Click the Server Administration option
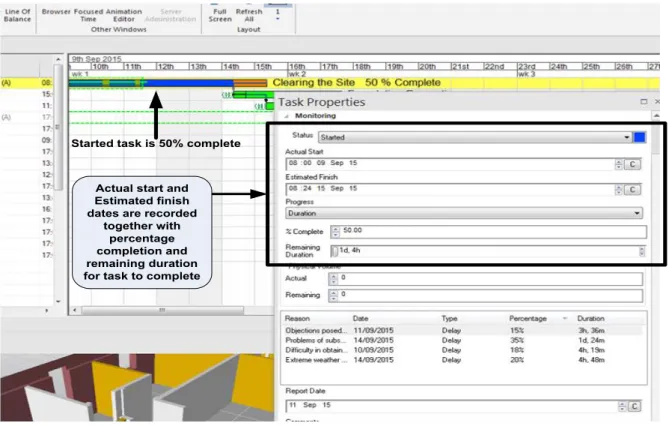Image resolution: width=669 pixels, height=426 pixels. [x=171, y=15]
